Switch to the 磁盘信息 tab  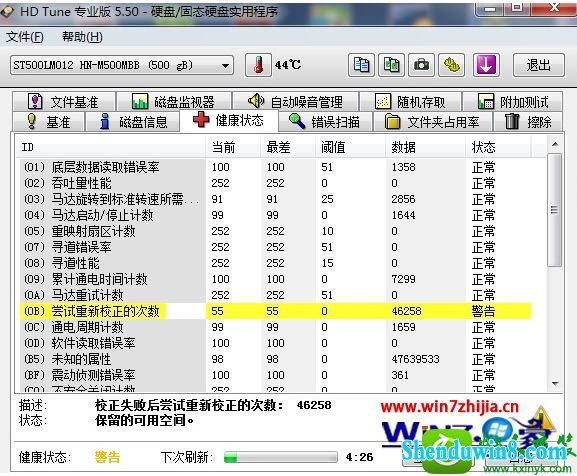point(133,122)
